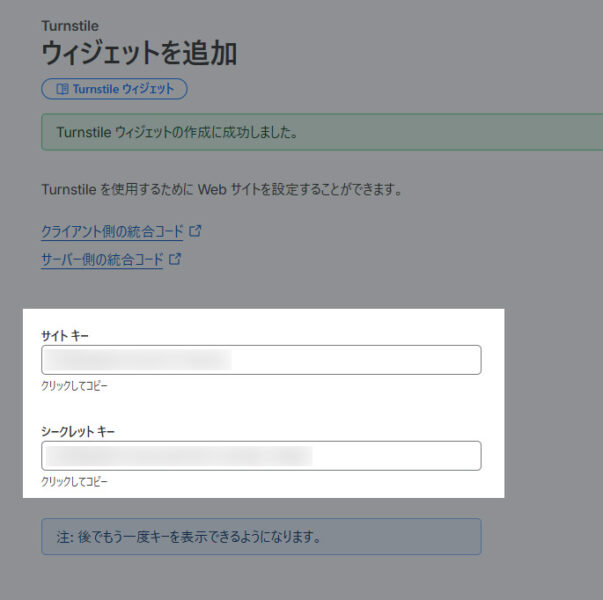Open the クライアント側の統合コード link
The image size is (603, 600).
pyautogui.click(x=112, y=231)
